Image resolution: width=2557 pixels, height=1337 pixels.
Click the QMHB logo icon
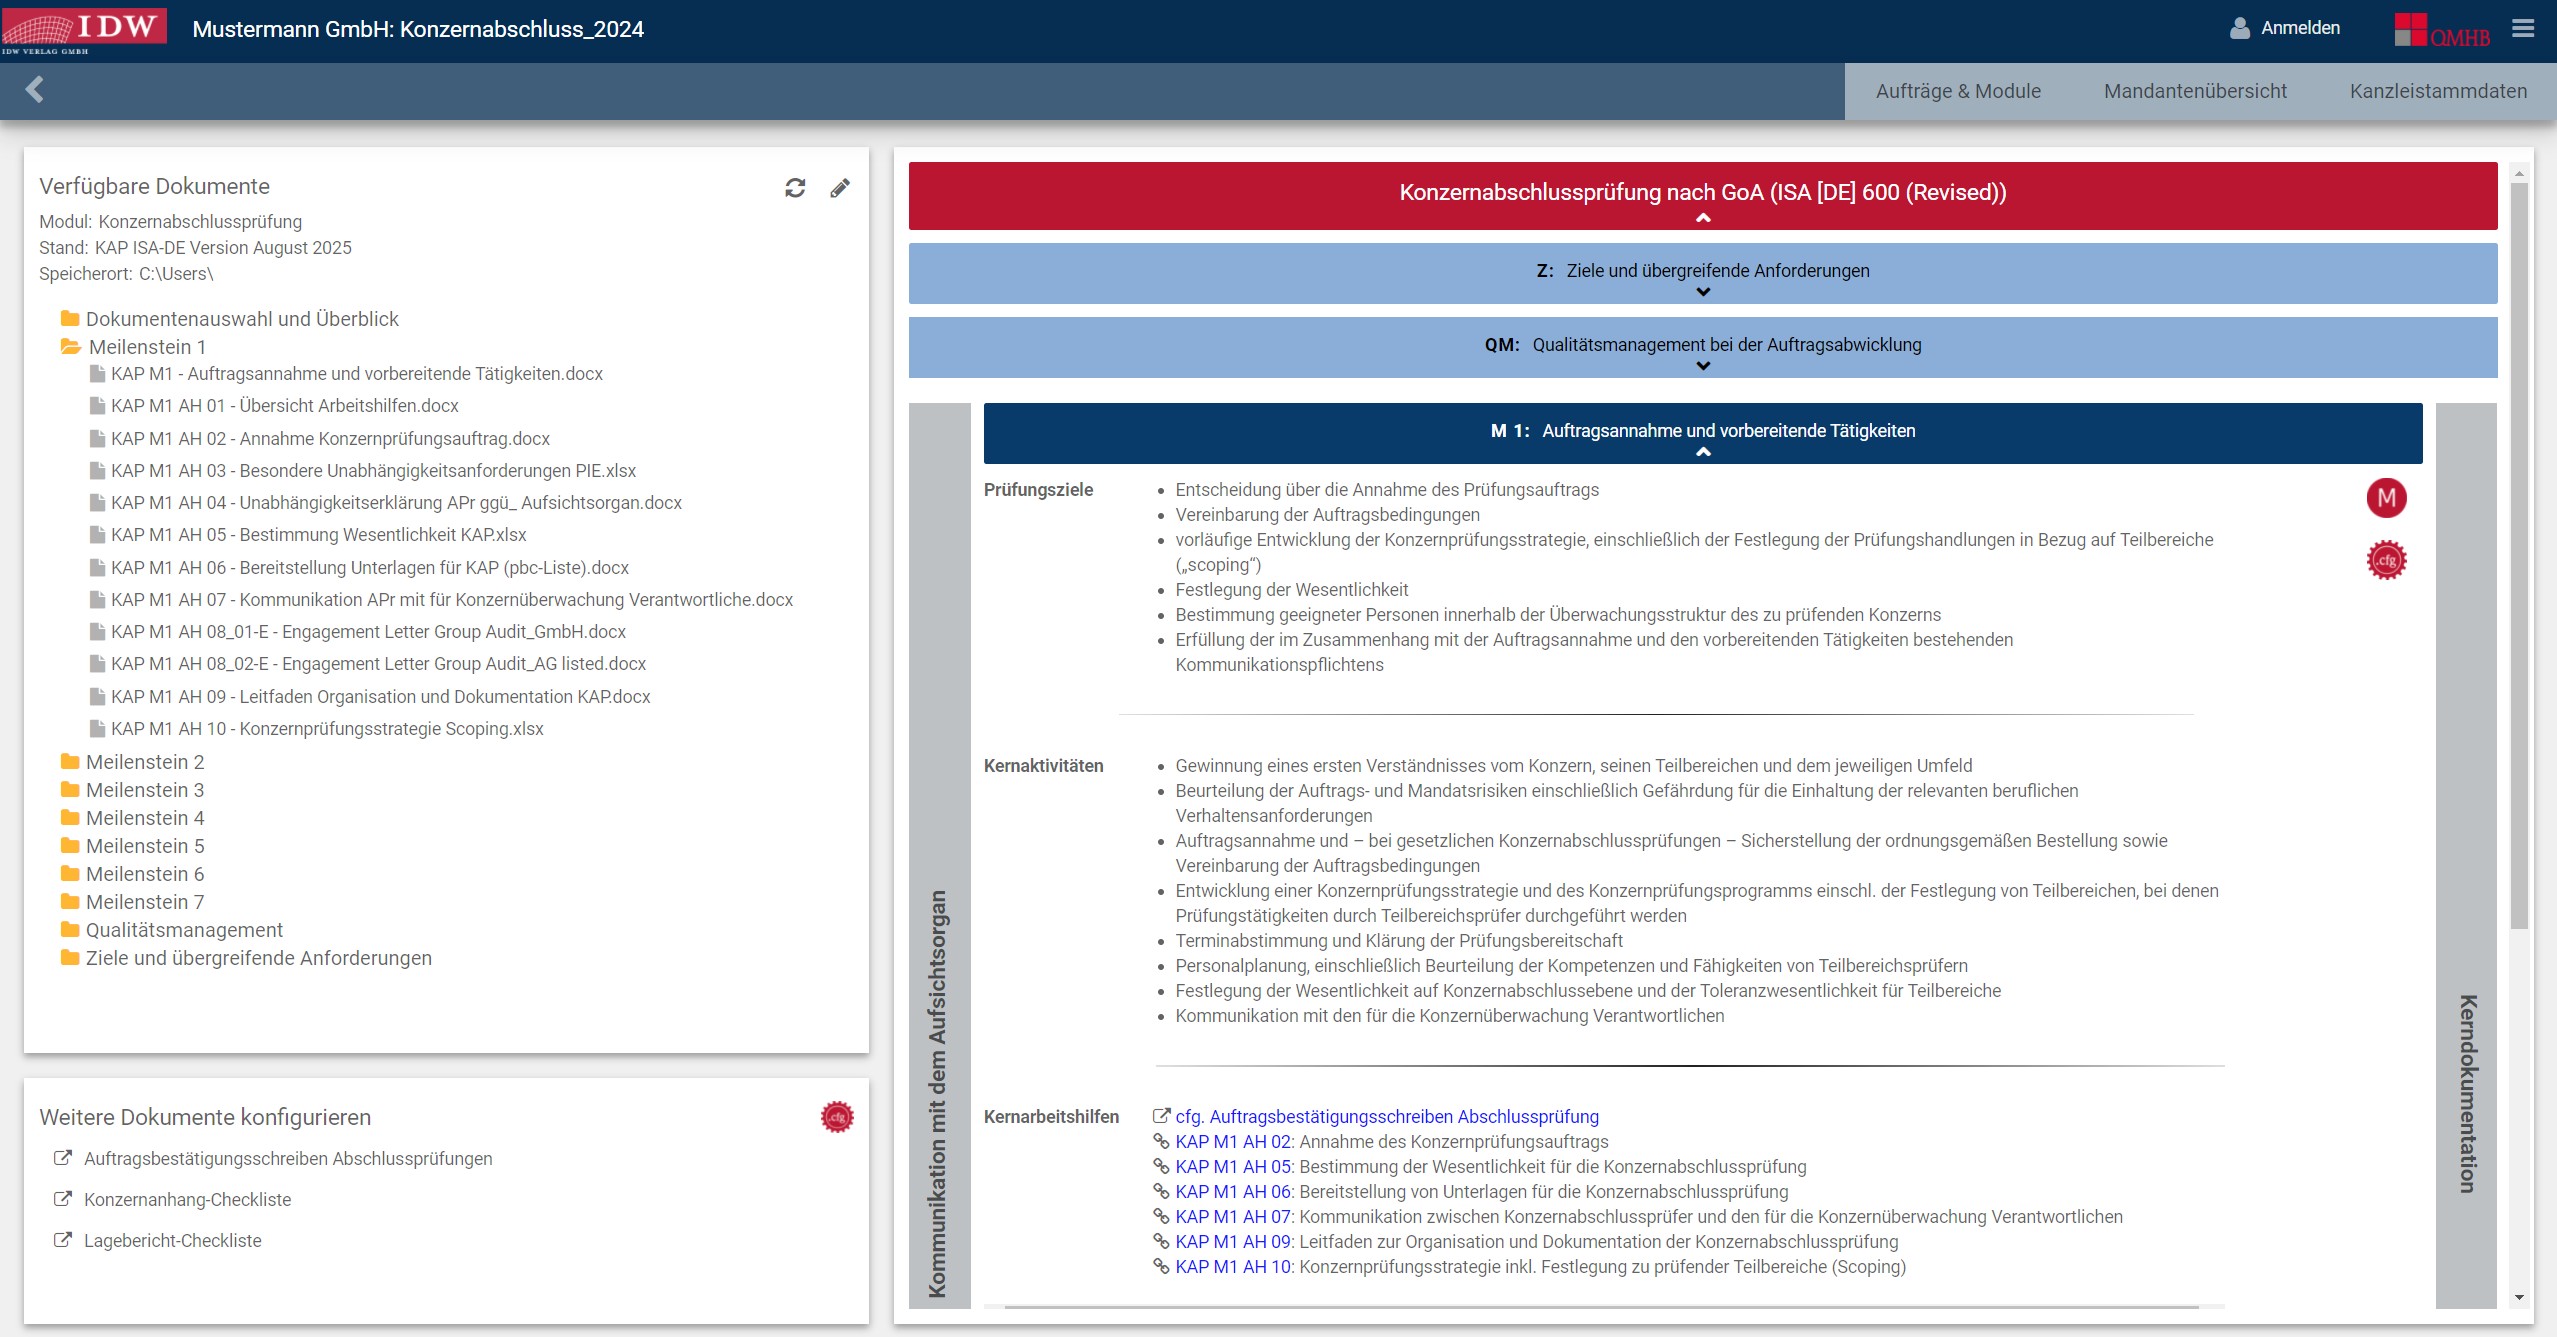pyautogui.click(x=2441, y=30)
